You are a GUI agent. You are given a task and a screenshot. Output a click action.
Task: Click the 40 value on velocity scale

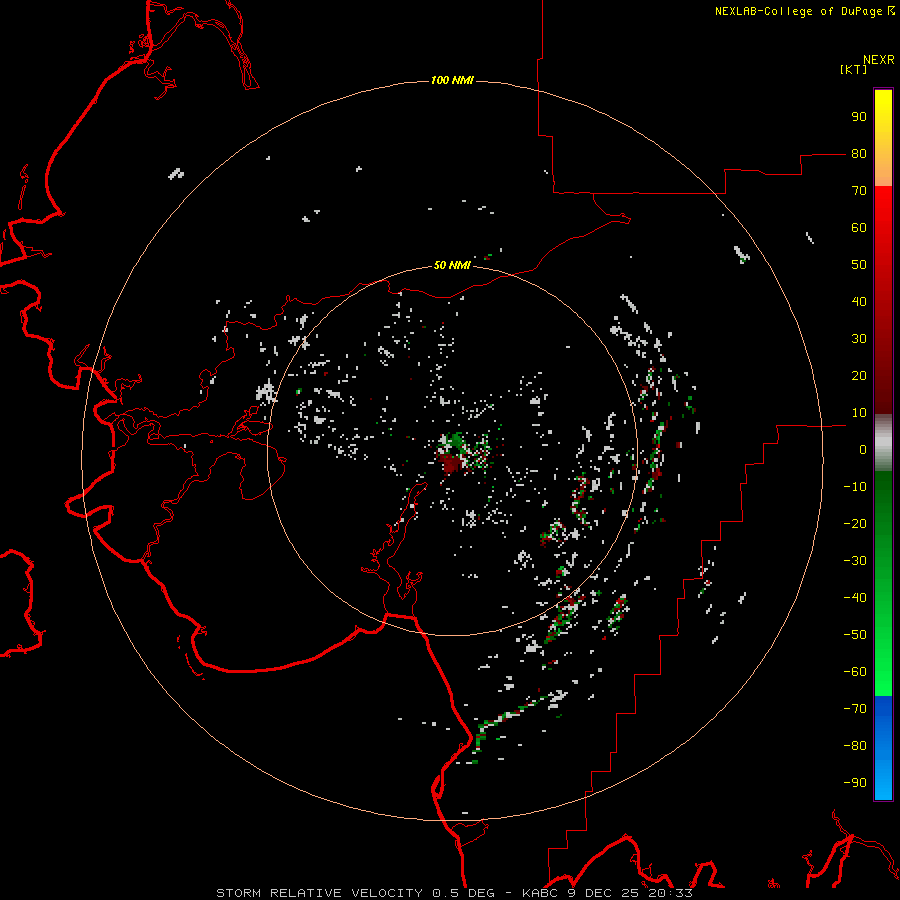[x=859, y=302]
